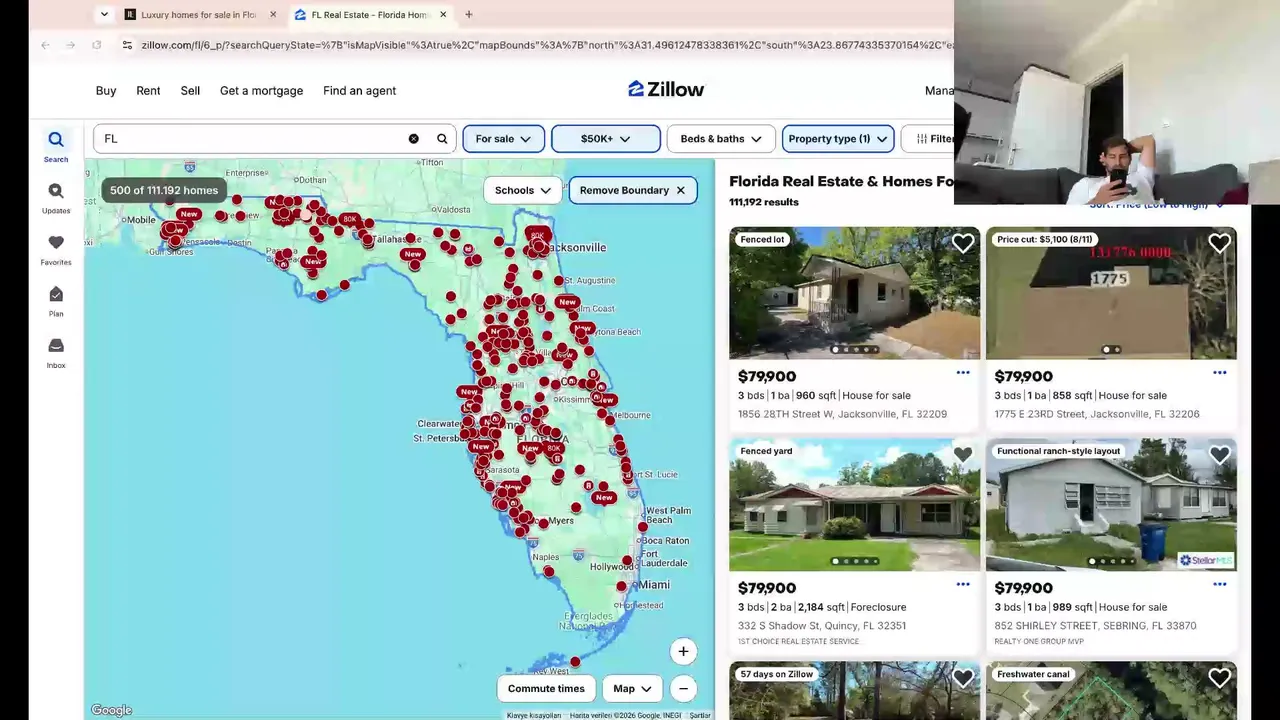Open a new browser tab
Screen dimensions: 1280x720
point(468,15)
